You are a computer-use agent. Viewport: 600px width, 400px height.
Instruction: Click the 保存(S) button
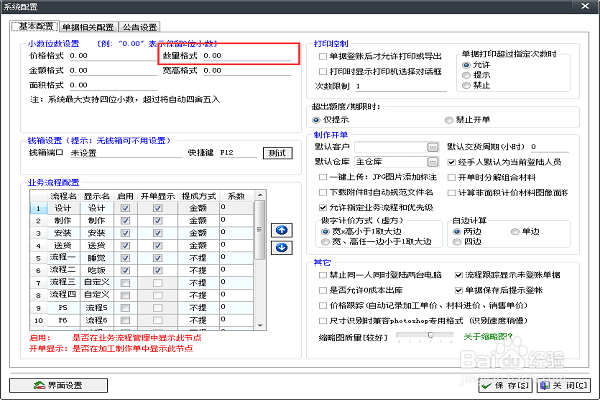click(505, 385)
